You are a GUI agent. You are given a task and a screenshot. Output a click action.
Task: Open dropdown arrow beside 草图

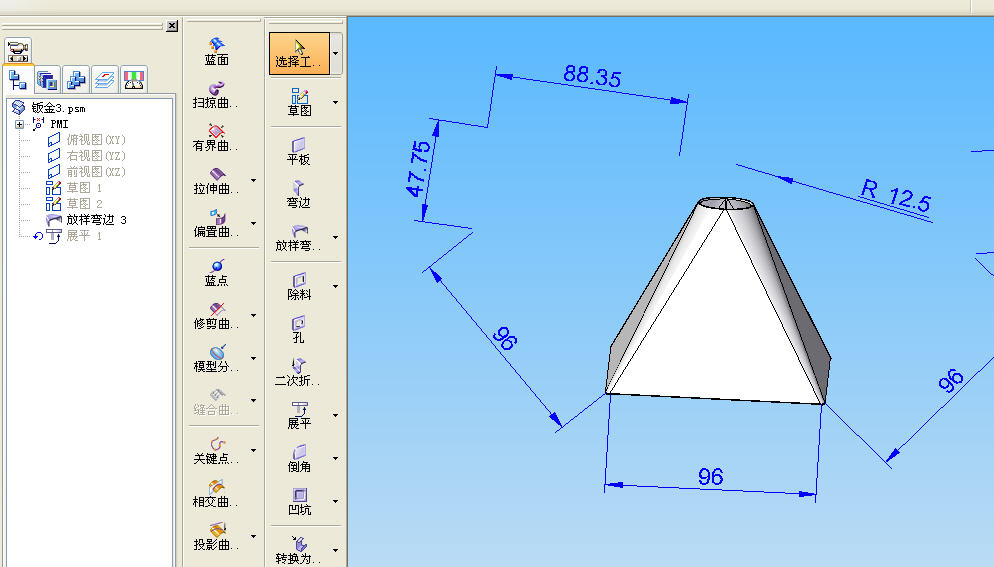click(335, 102)
